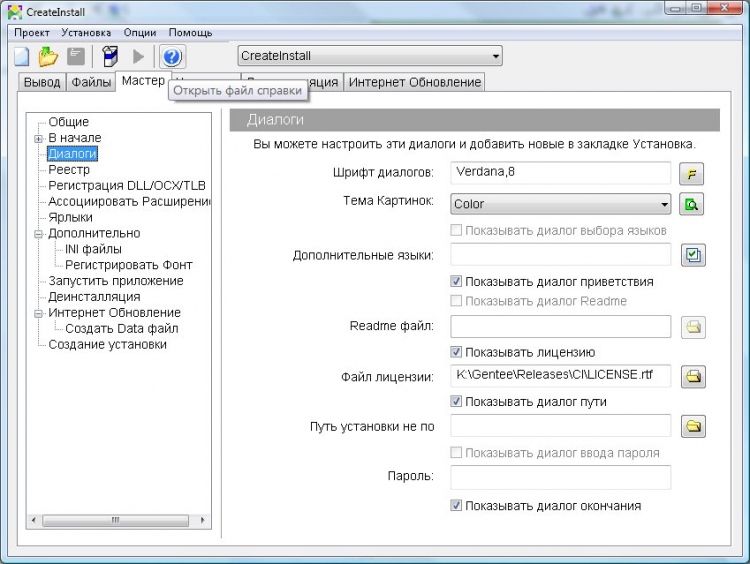Open a project with the folder icon

point(48,56)
